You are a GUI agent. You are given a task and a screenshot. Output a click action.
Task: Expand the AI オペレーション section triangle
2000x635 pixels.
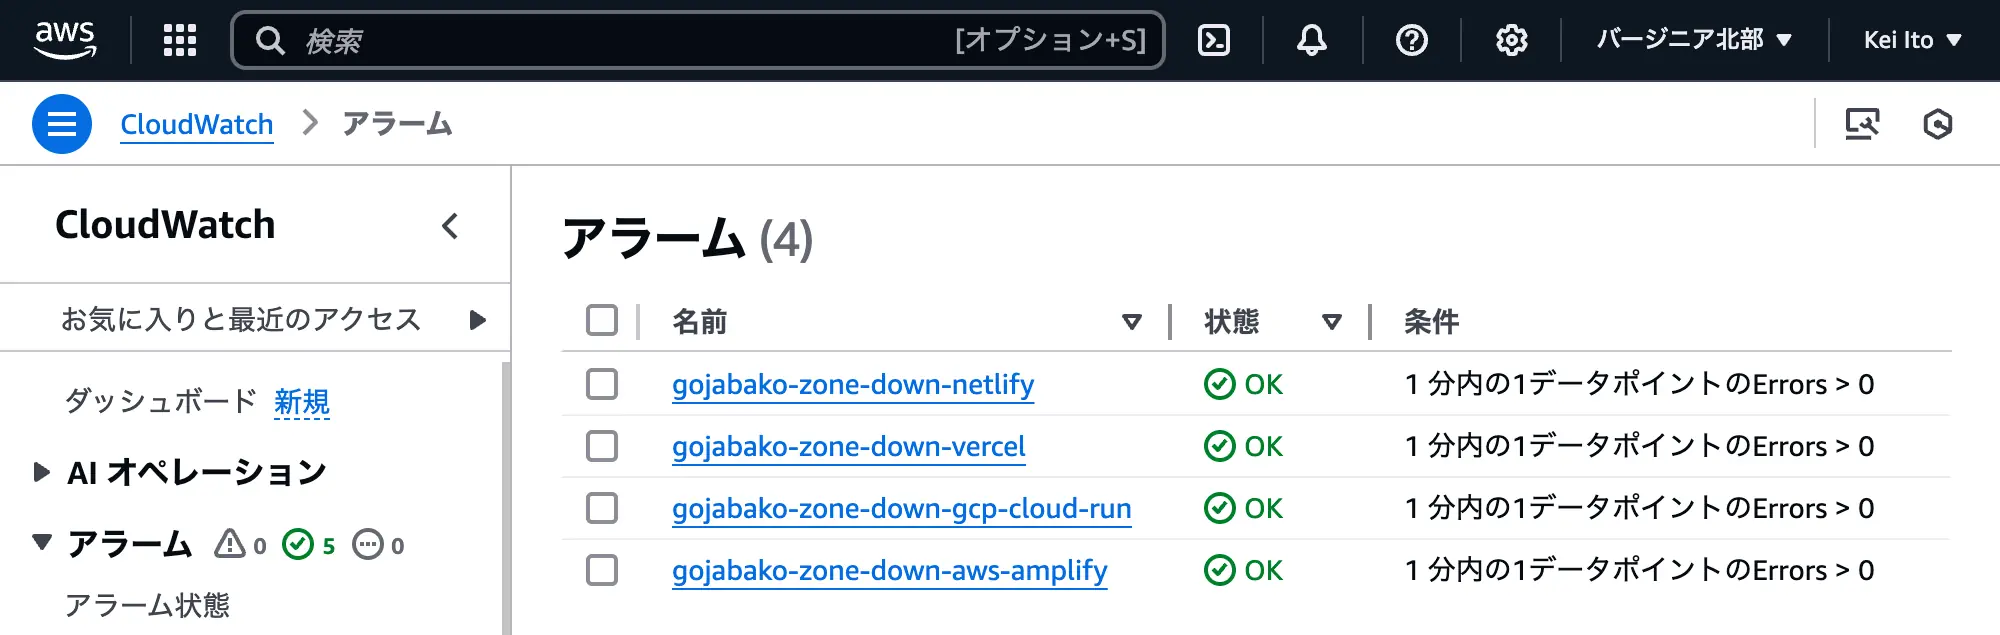click(41, 472)
